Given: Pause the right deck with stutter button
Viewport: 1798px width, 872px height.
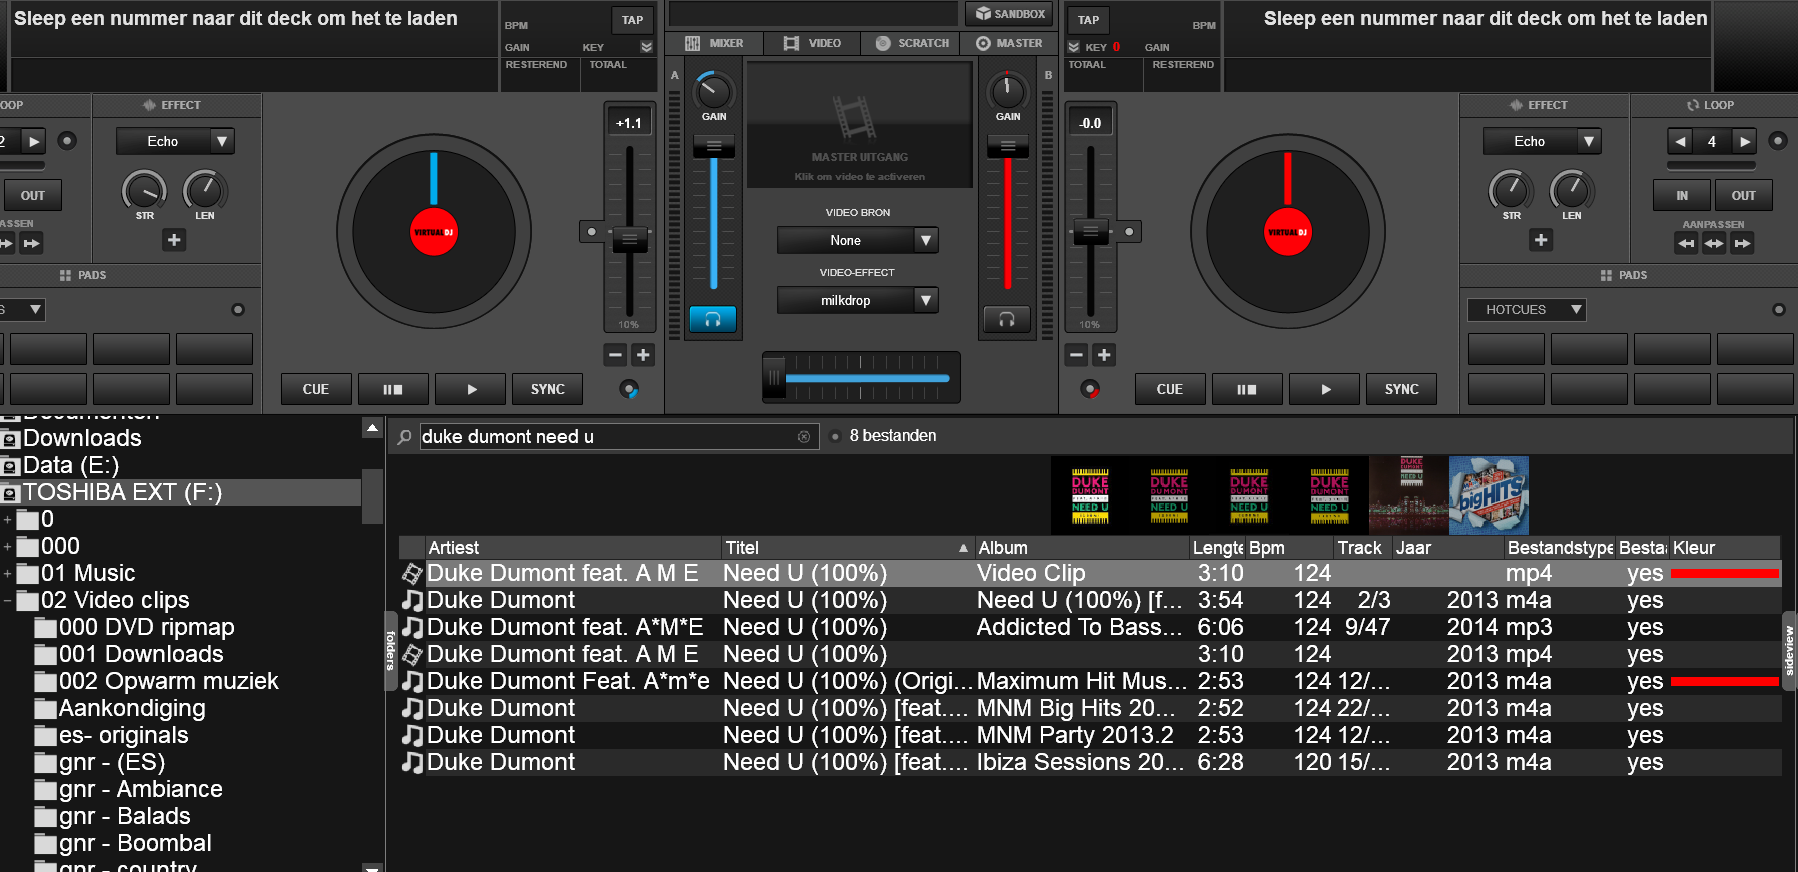Looking at the screenshot, I should click(1247, 389).
